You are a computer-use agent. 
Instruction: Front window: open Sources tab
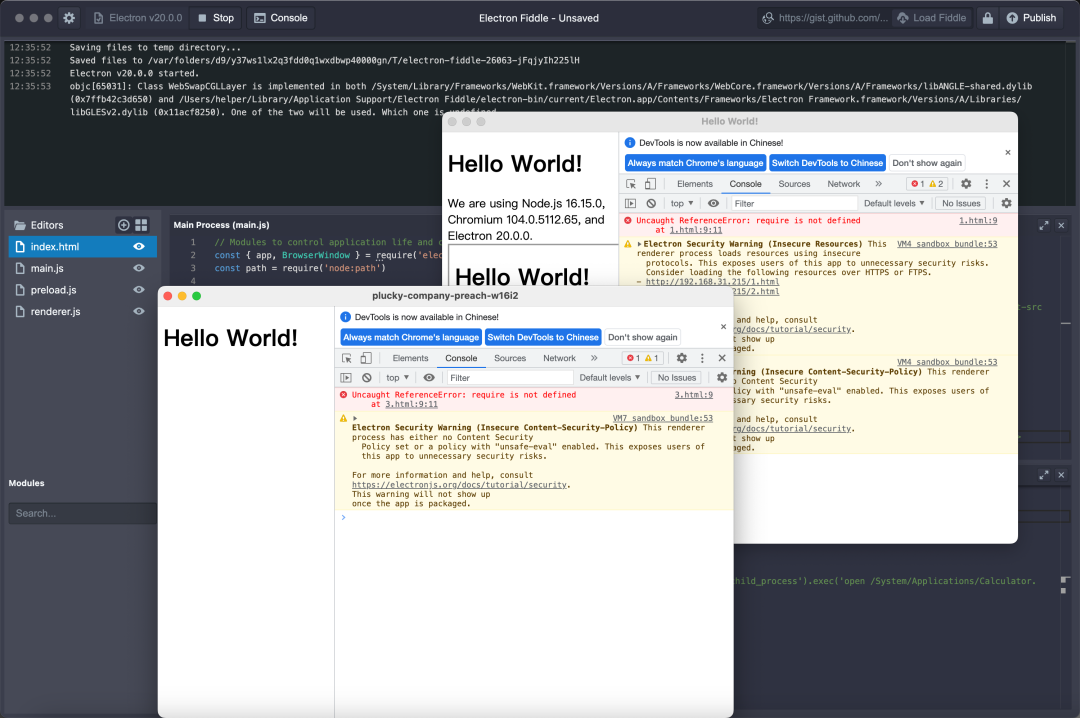[x=510, y=358]
